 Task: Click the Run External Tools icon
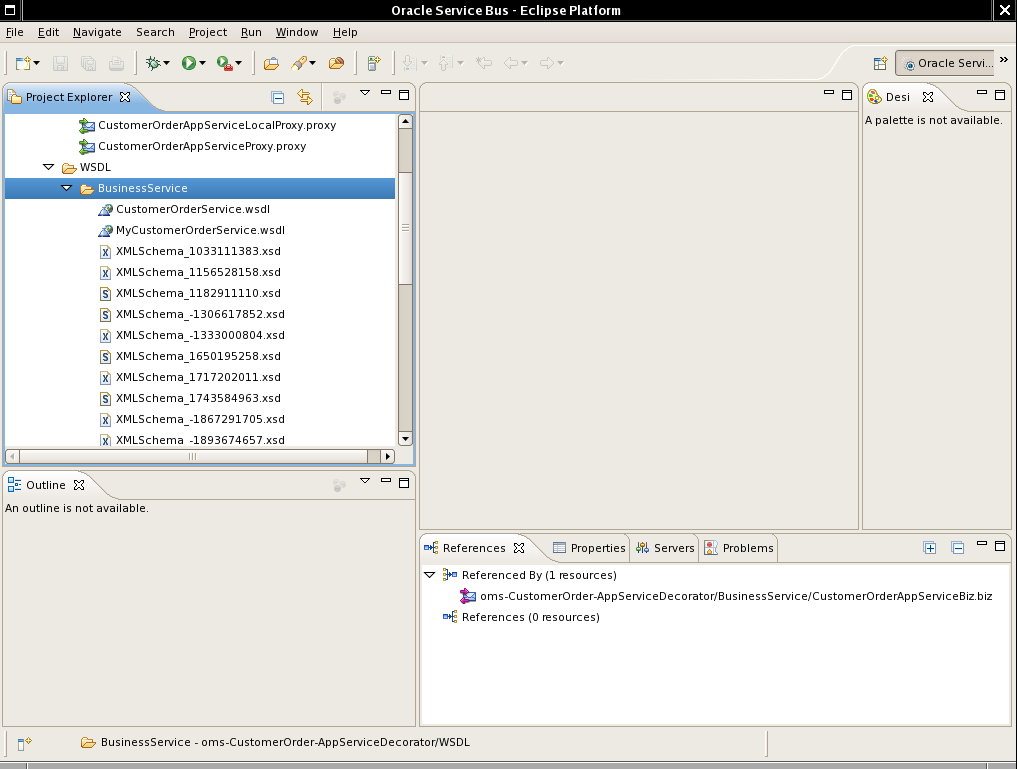click(x=224, y=63)
